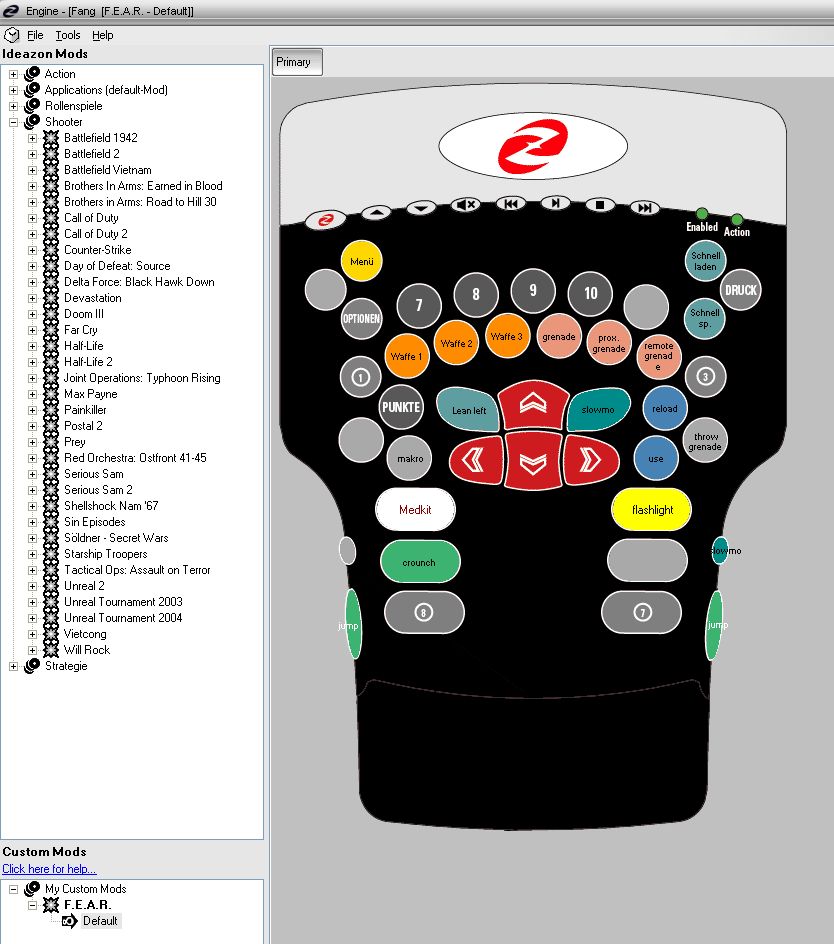Select Will Rock in the mods tree

(x=87, y=650)
